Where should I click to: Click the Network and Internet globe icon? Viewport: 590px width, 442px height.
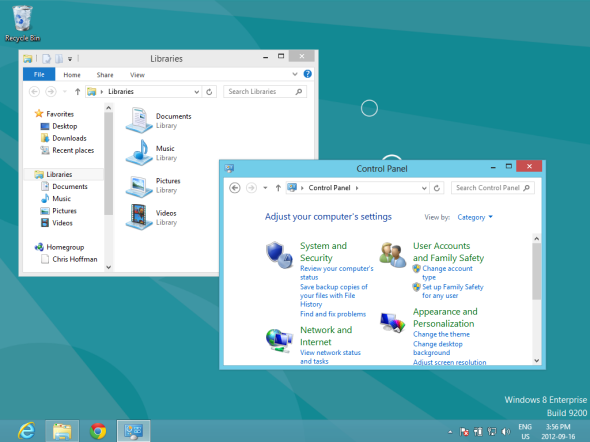coord(279,340)
